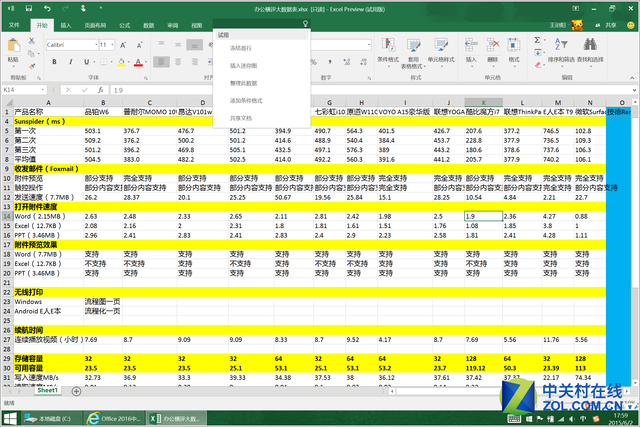The width and height of the screenshot is (640, 427).
Task: Switch to the 插入 (Insert) tab
Action: [66, 25]
